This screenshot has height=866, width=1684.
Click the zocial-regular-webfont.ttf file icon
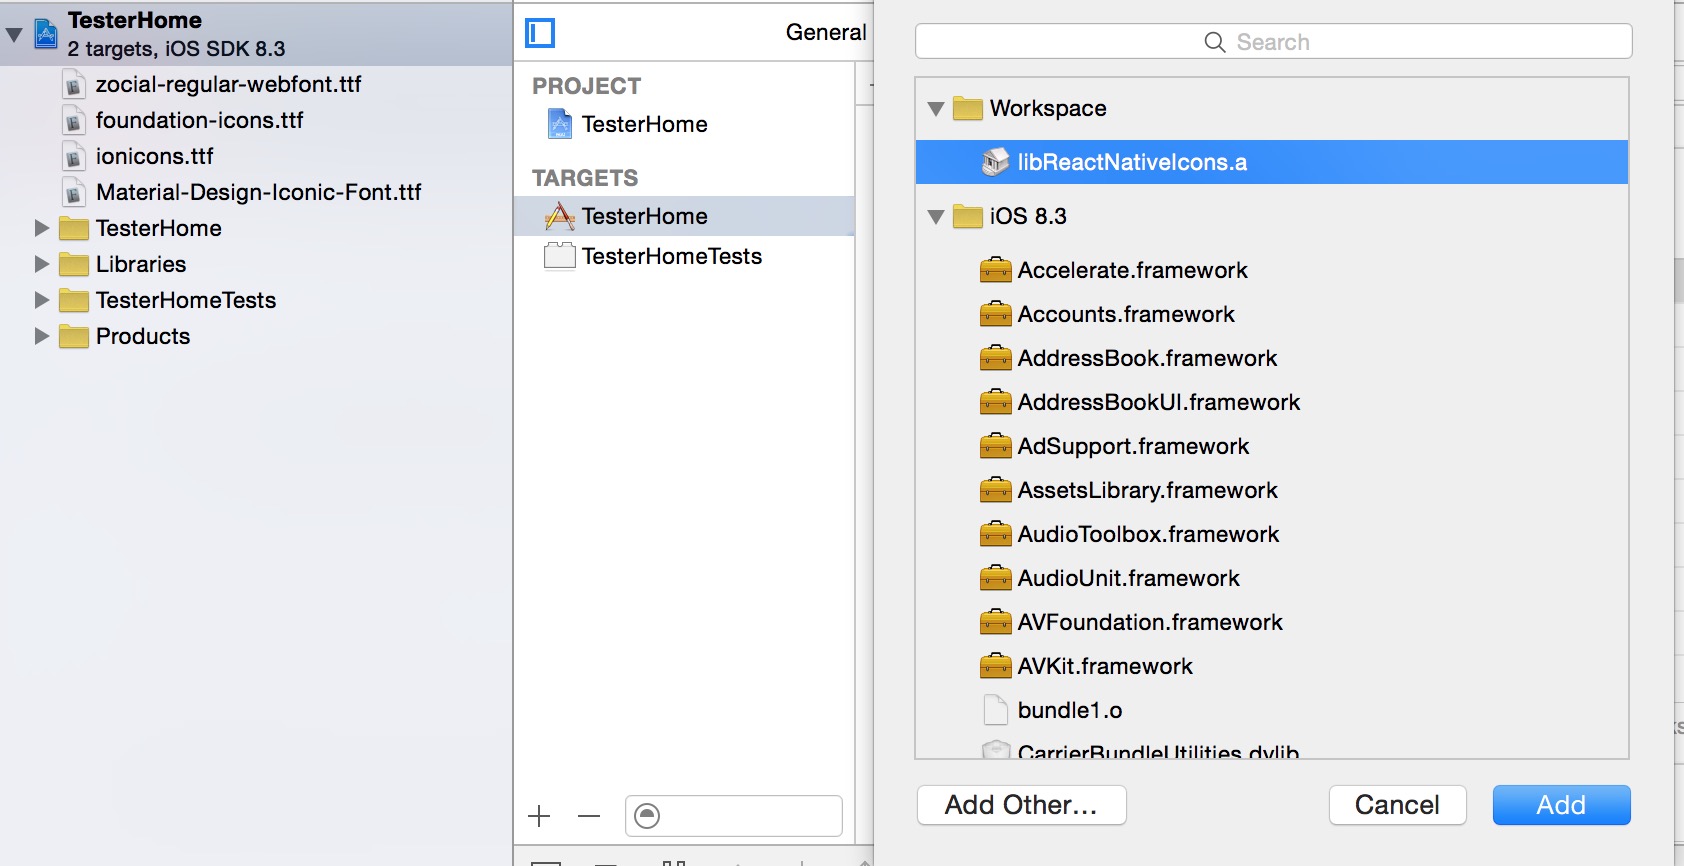[x=73, y=85]
